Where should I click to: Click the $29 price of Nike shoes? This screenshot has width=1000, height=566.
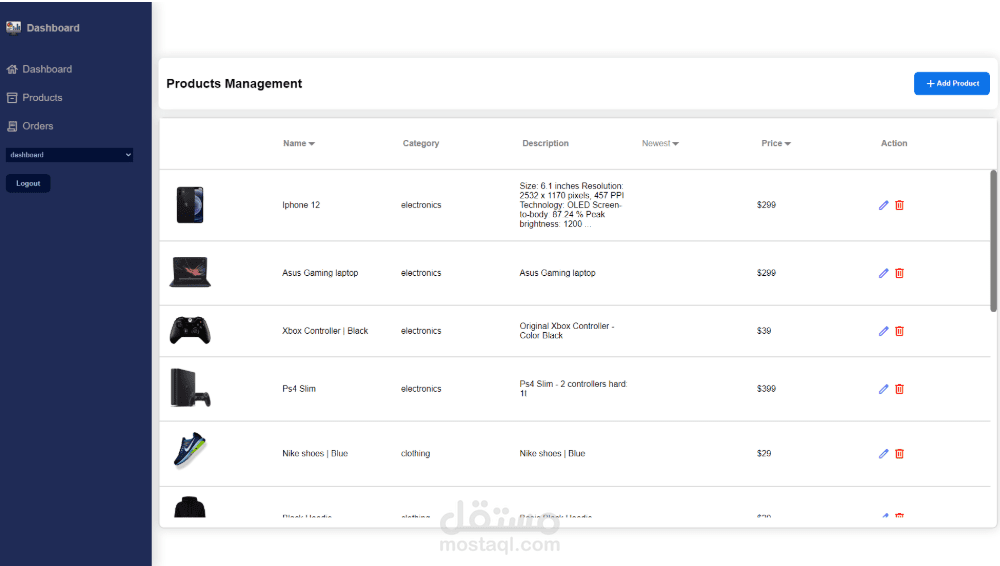click(764, 454)
